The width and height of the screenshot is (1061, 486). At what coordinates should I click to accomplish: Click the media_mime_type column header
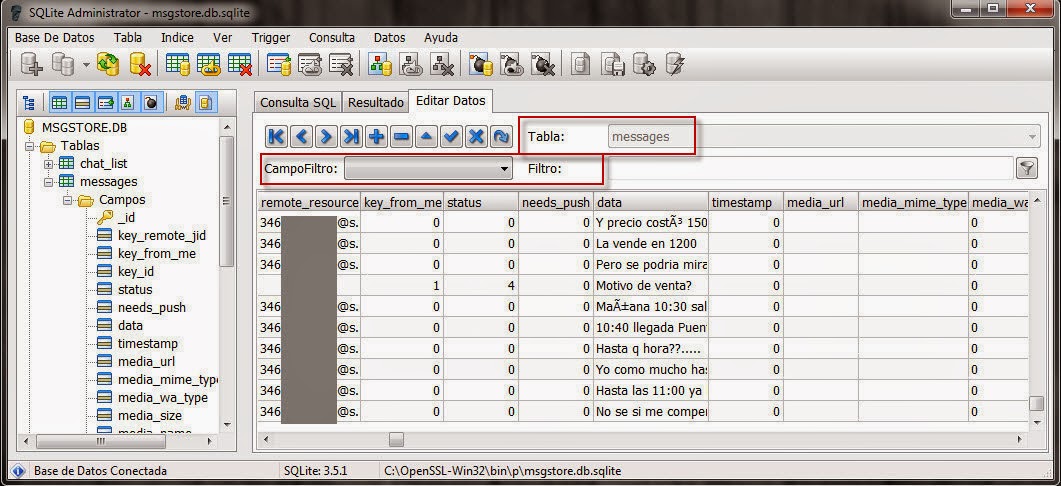[x=913, y=202]
